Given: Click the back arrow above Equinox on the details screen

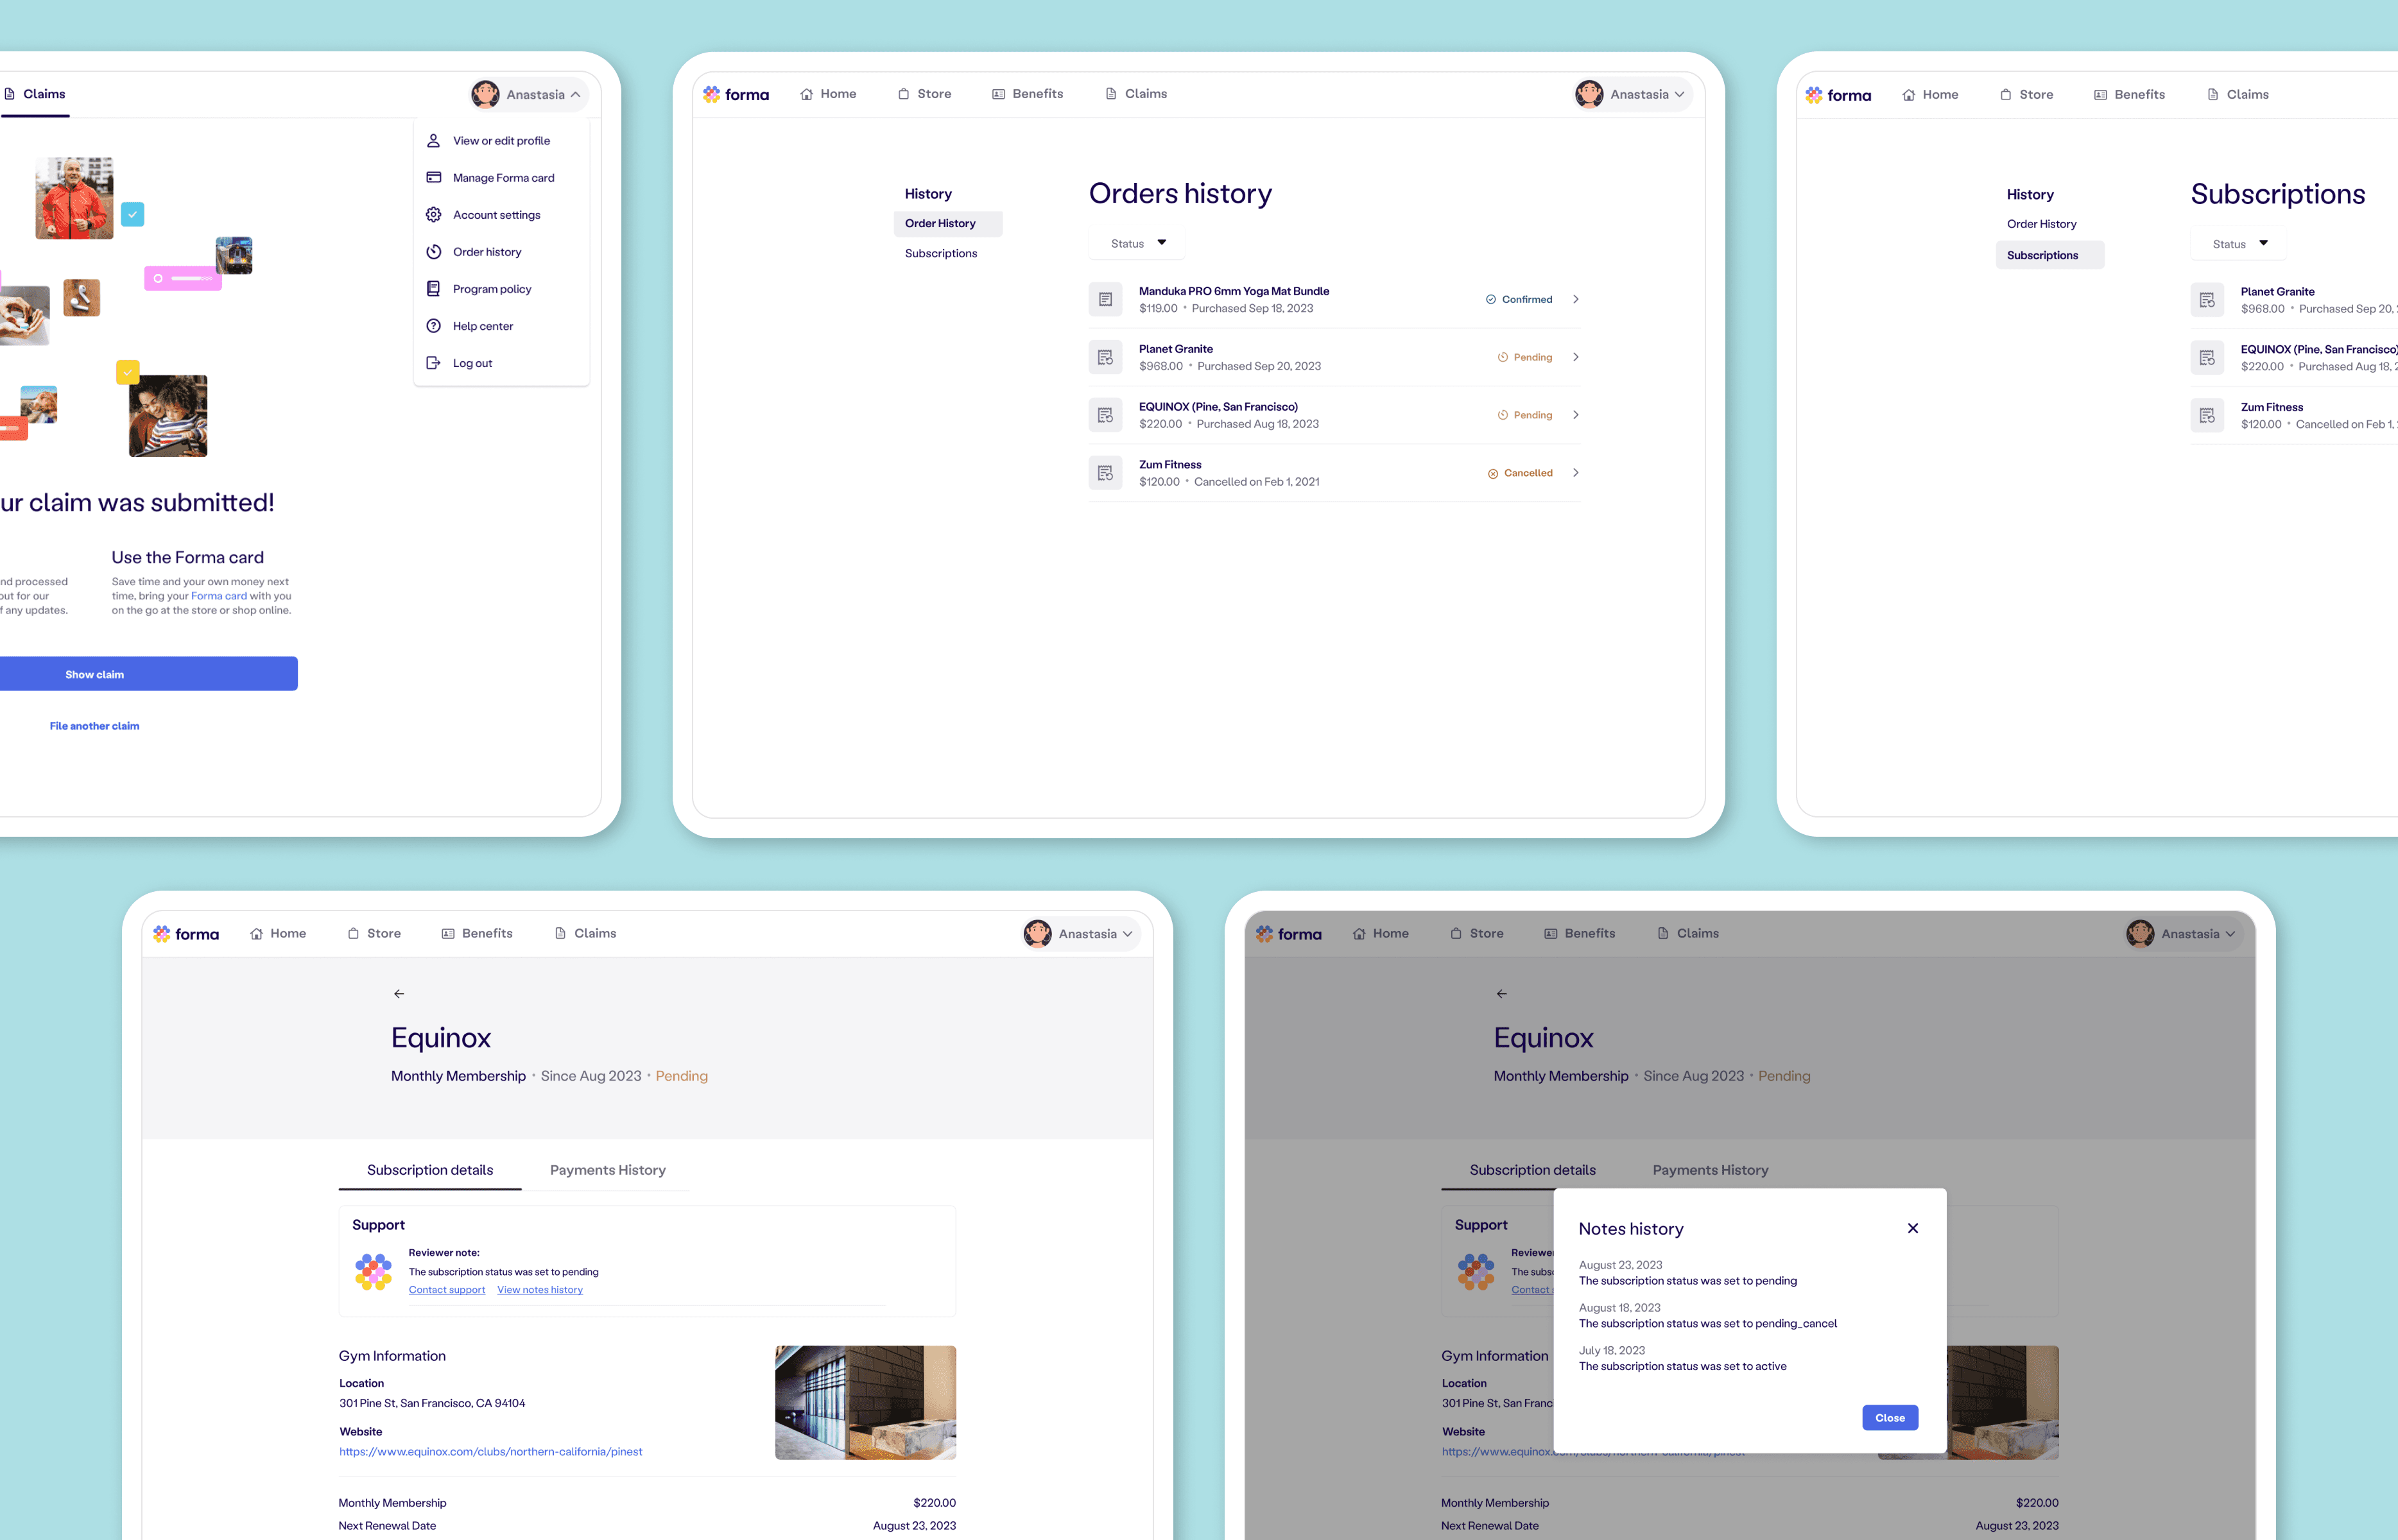Looking at the screenshot, I should [x=399, y=994].
